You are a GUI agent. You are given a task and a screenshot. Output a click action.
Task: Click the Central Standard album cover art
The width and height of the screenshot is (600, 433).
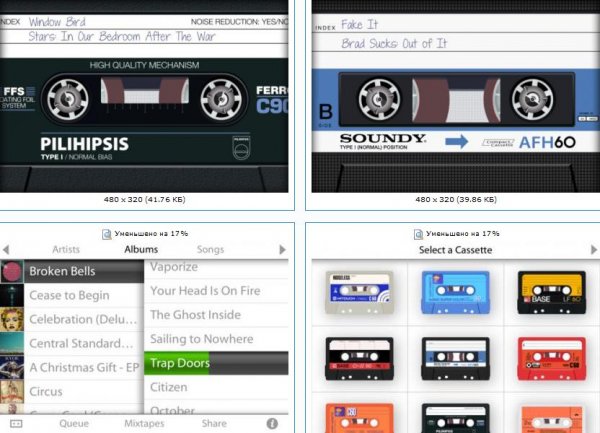(x=12, y=343)
